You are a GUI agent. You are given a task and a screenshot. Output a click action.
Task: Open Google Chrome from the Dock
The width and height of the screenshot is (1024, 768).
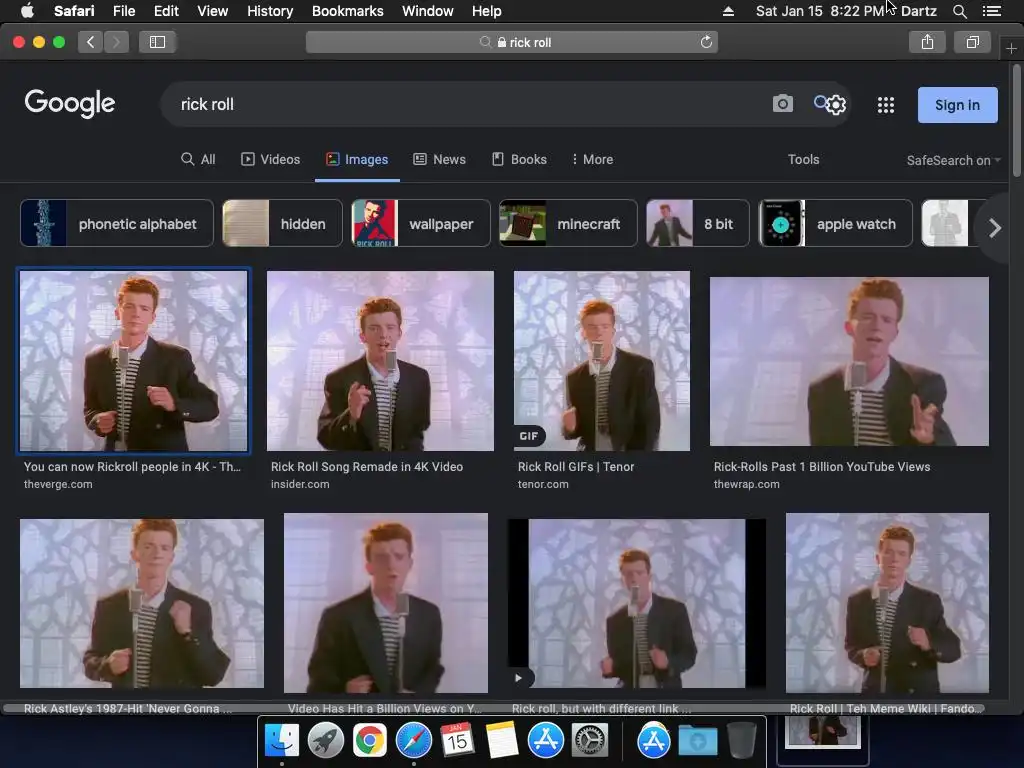tap(370, 740)
